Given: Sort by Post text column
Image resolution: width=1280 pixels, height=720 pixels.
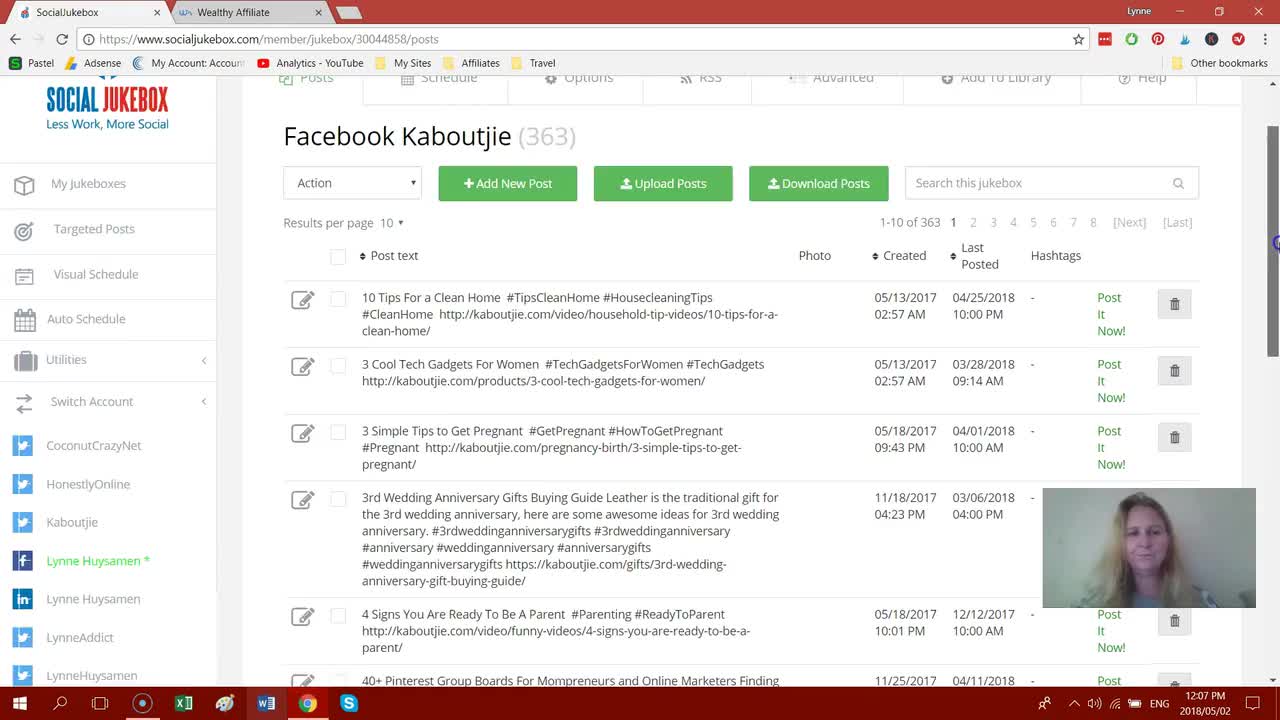Looking at the screenshot, I should 389,256.
